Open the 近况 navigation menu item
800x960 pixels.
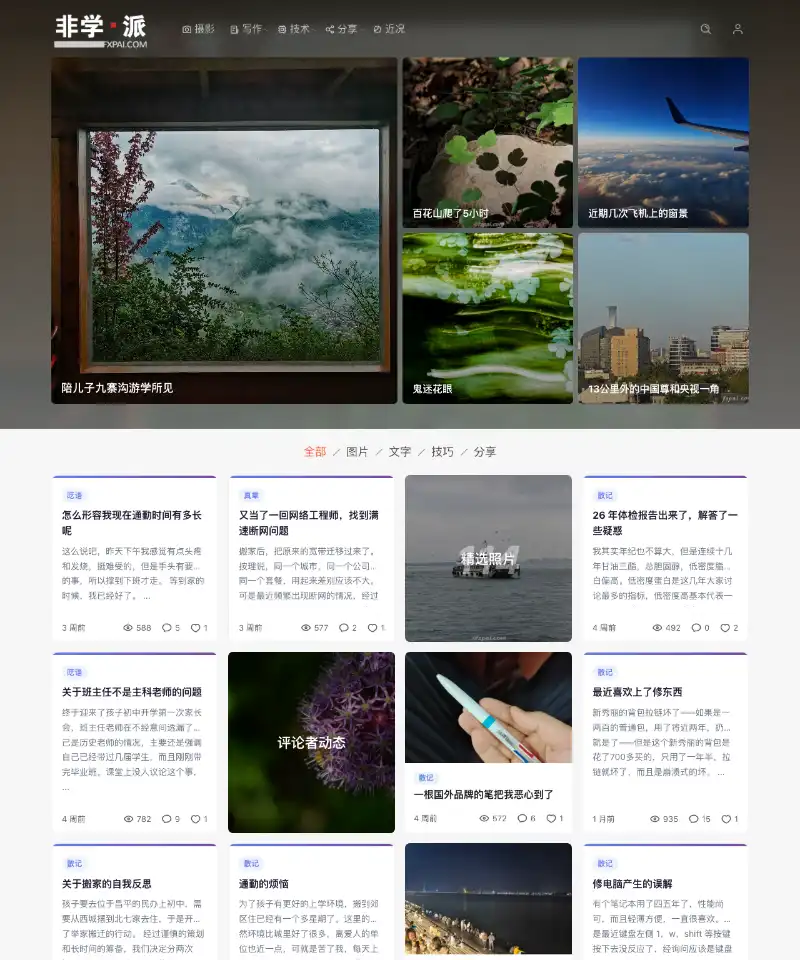pos(389,29)
